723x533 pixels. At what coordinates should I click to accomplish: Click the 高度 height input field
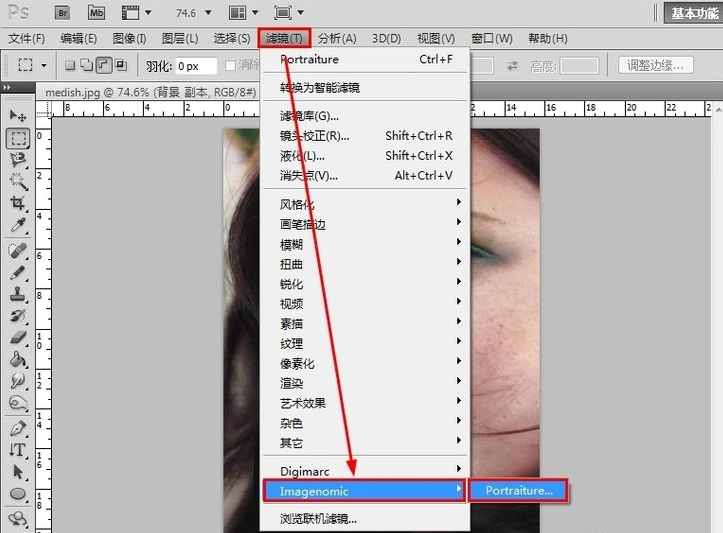579,66
